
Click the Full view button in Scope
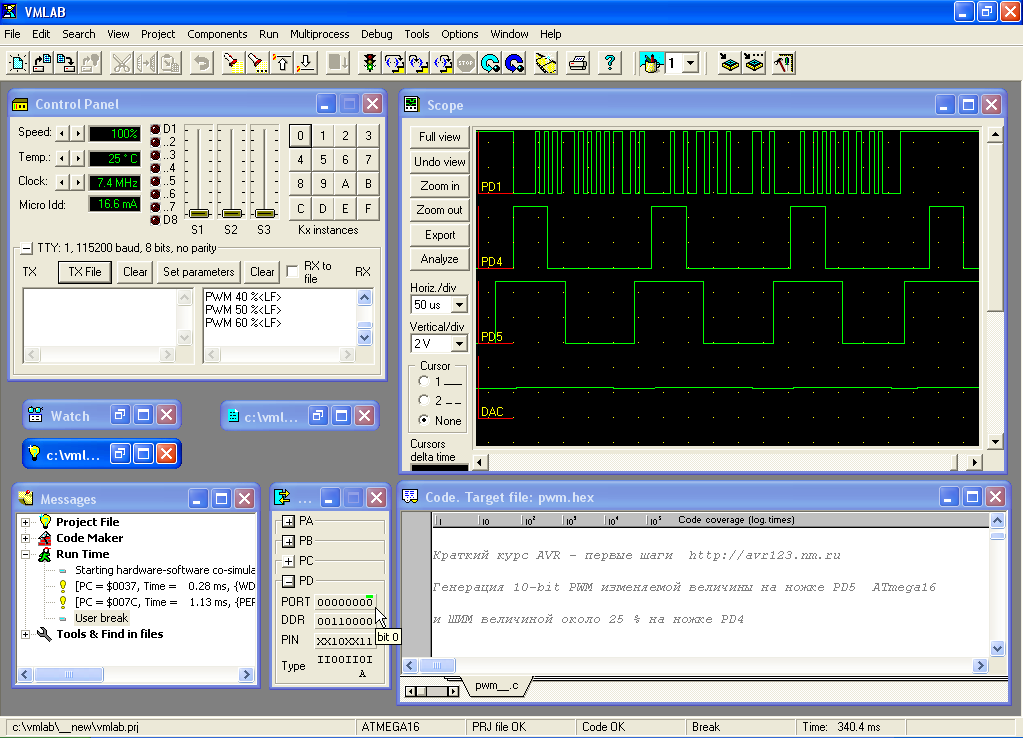(x=440, y=137)
